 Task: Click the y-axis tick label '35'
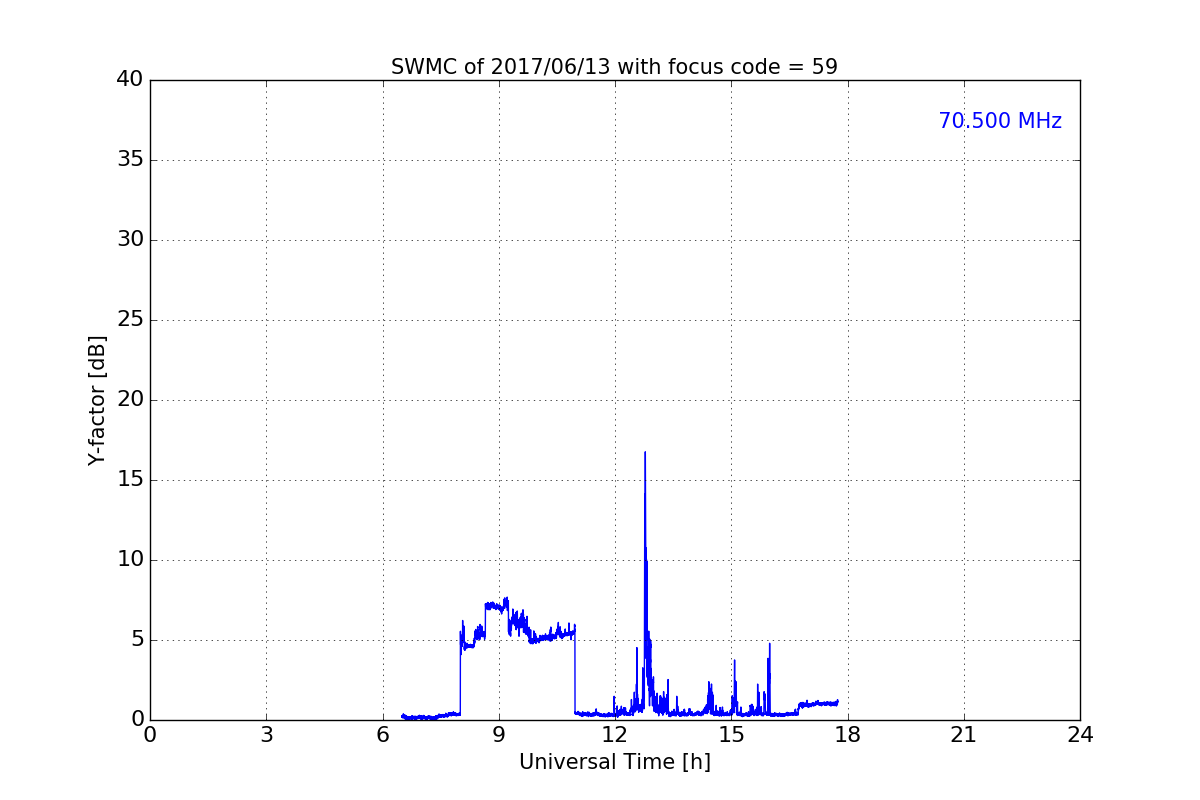tap(130, 160)
